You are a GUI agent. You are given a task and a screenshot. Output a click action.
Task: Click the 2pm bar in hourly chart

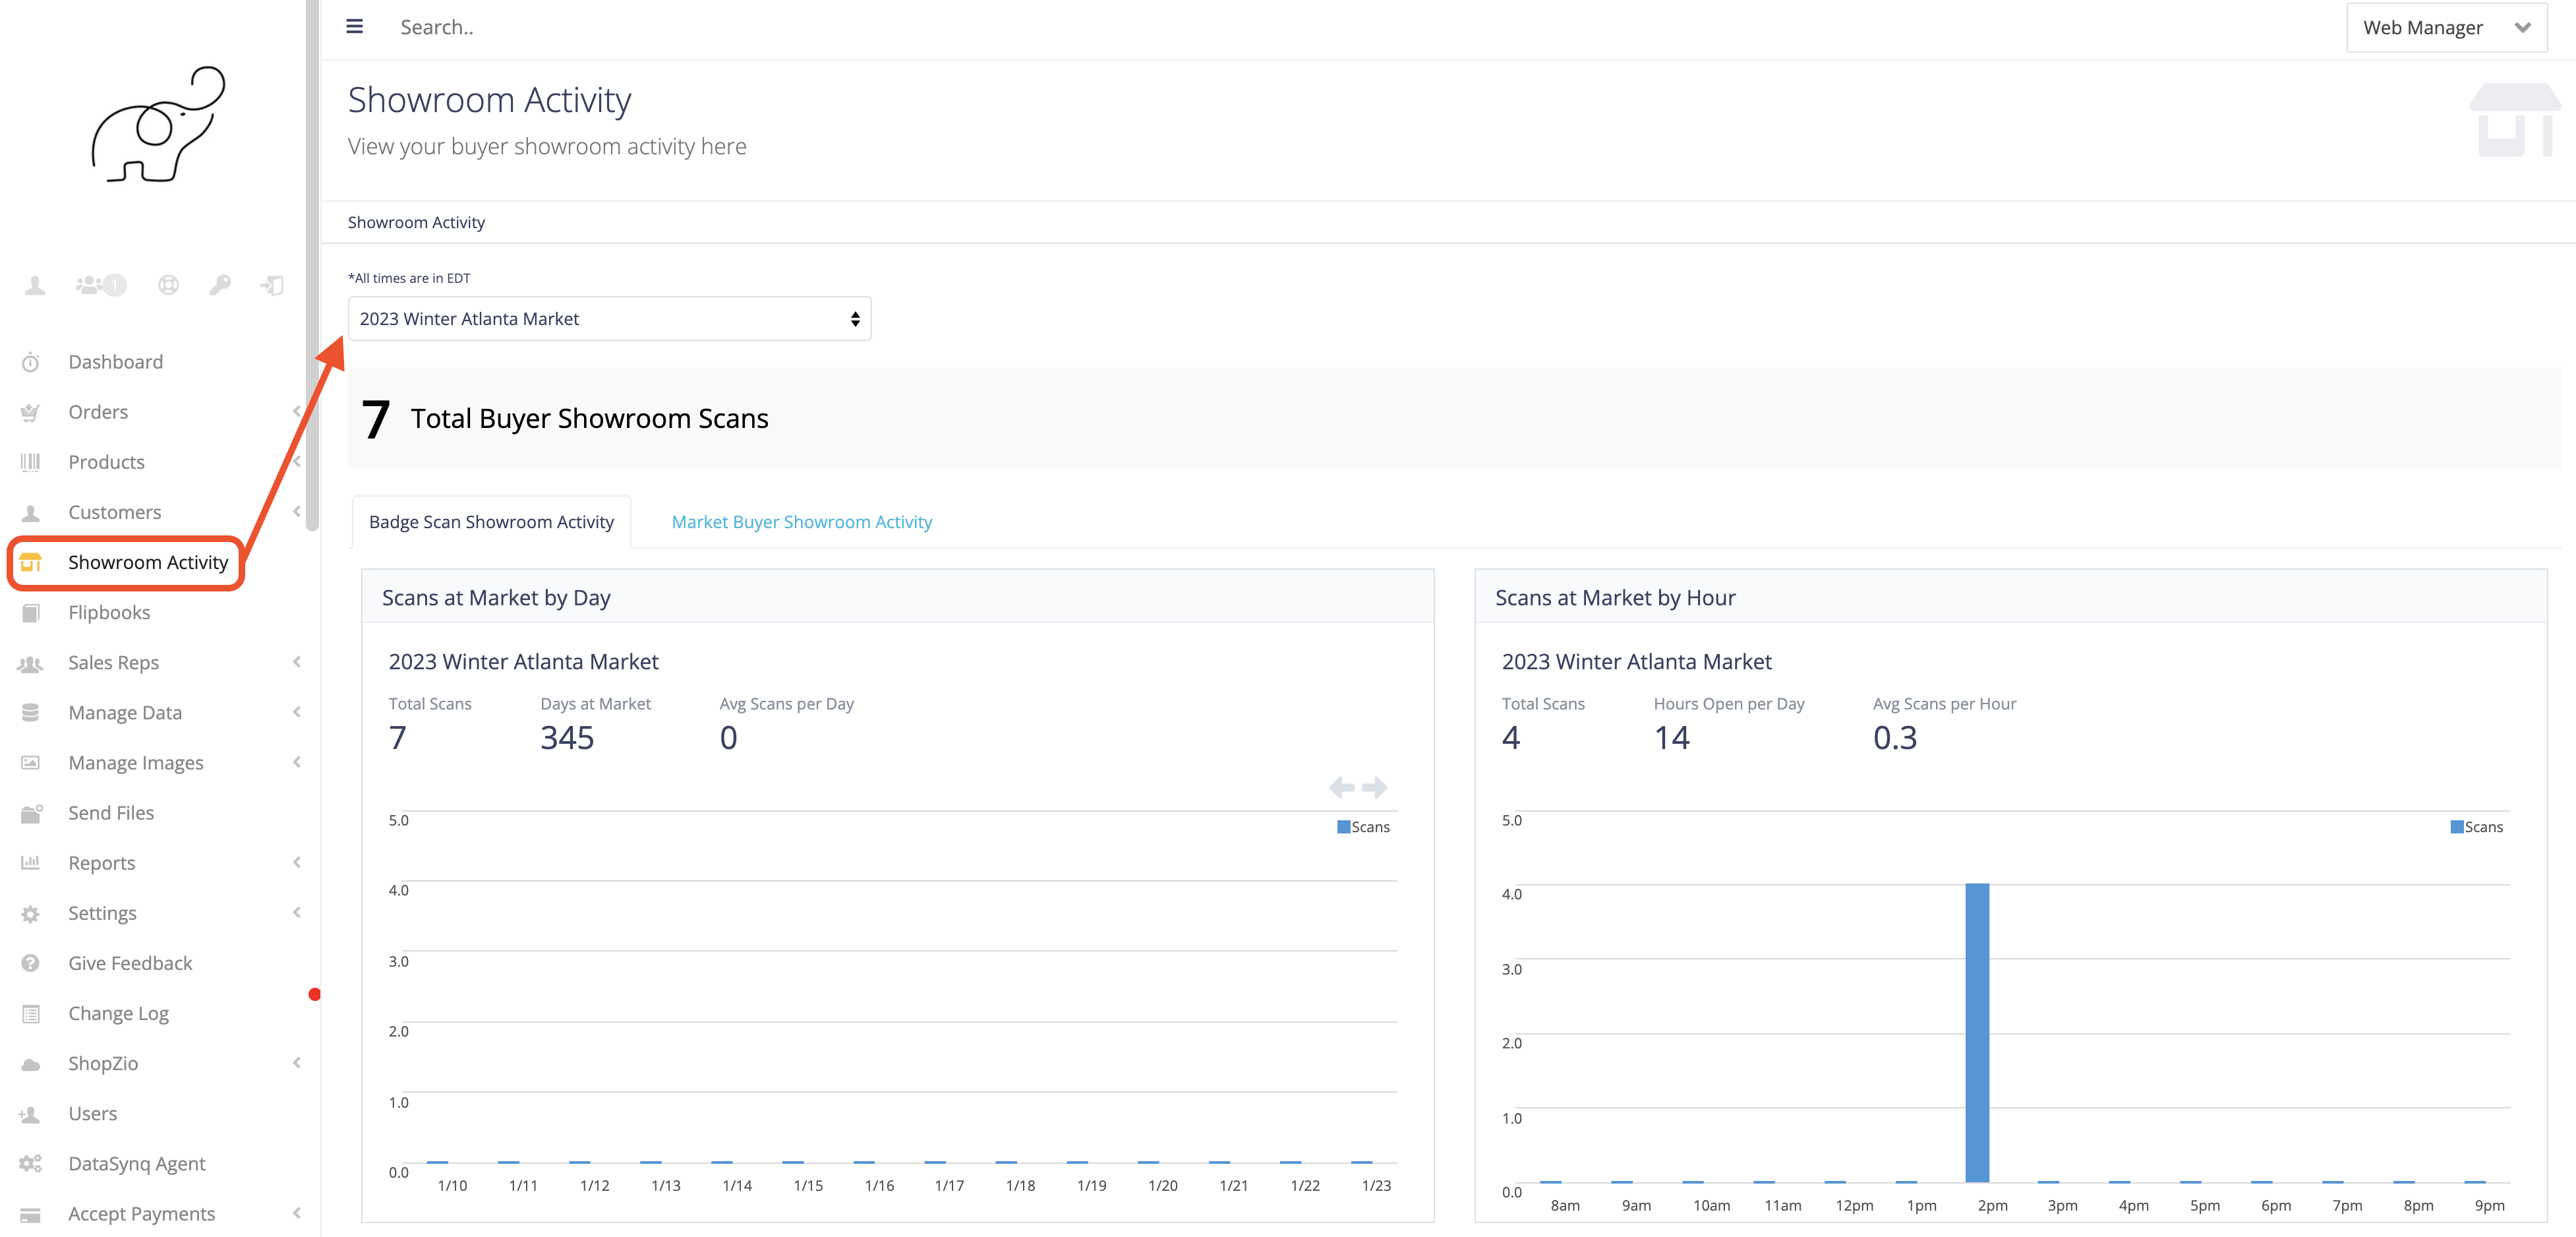1976,1033
